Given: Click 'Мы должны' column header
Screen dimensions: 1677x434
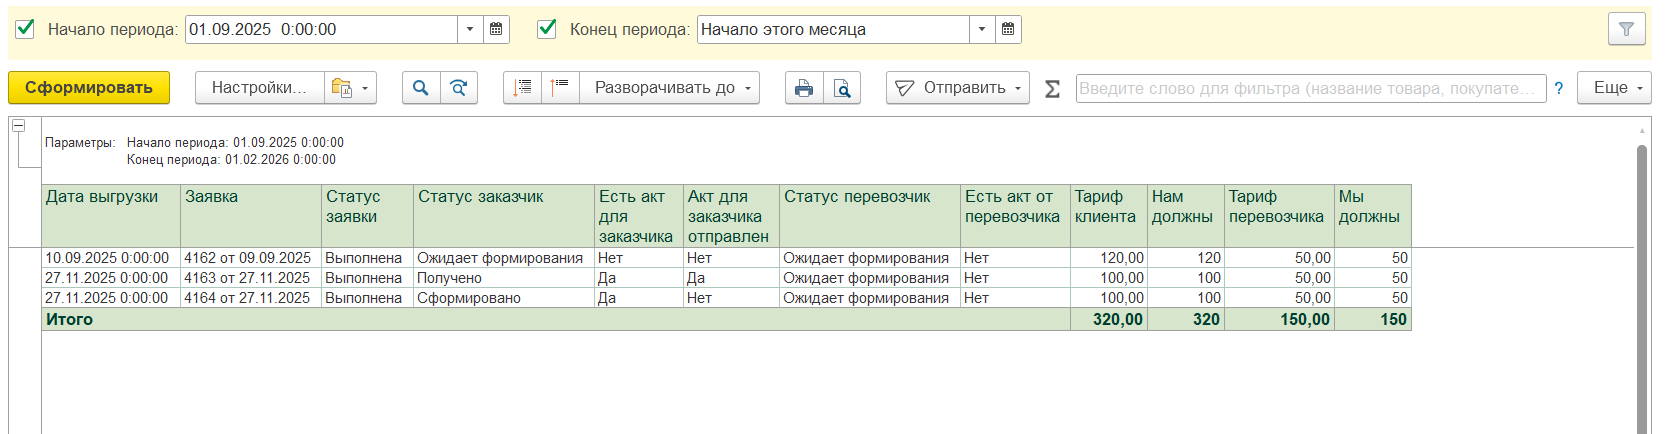Looking at the screenshot, I should pos(1373,215).
